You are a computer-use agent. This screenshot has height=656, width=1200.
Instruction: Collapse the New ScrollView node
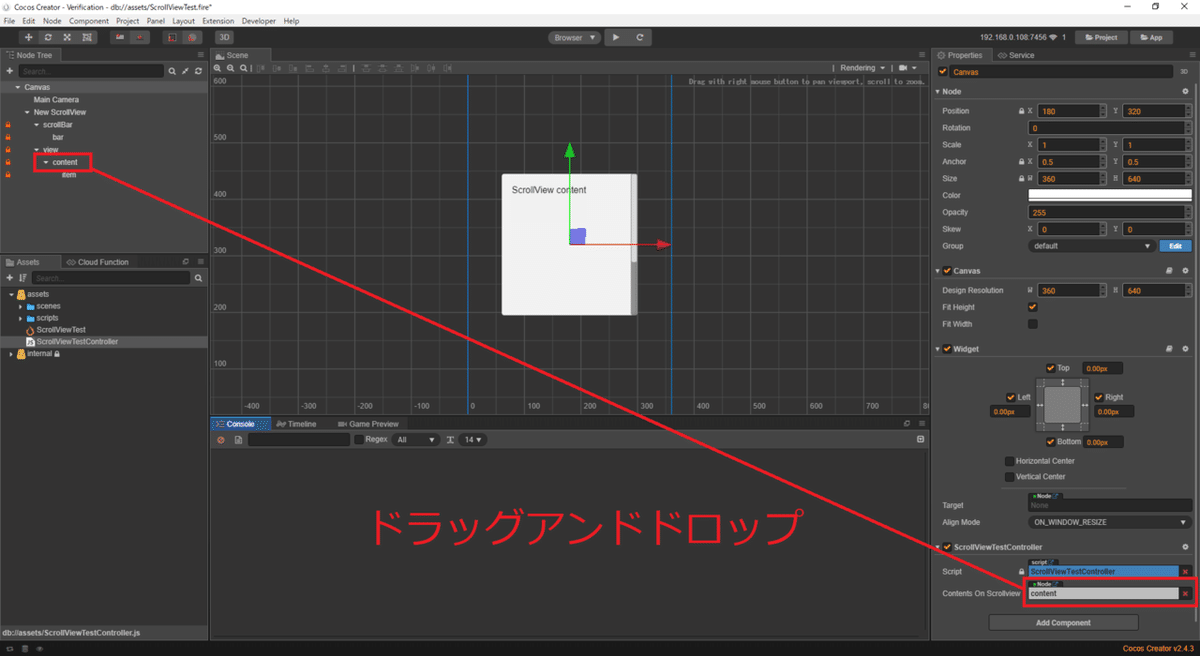27,112
